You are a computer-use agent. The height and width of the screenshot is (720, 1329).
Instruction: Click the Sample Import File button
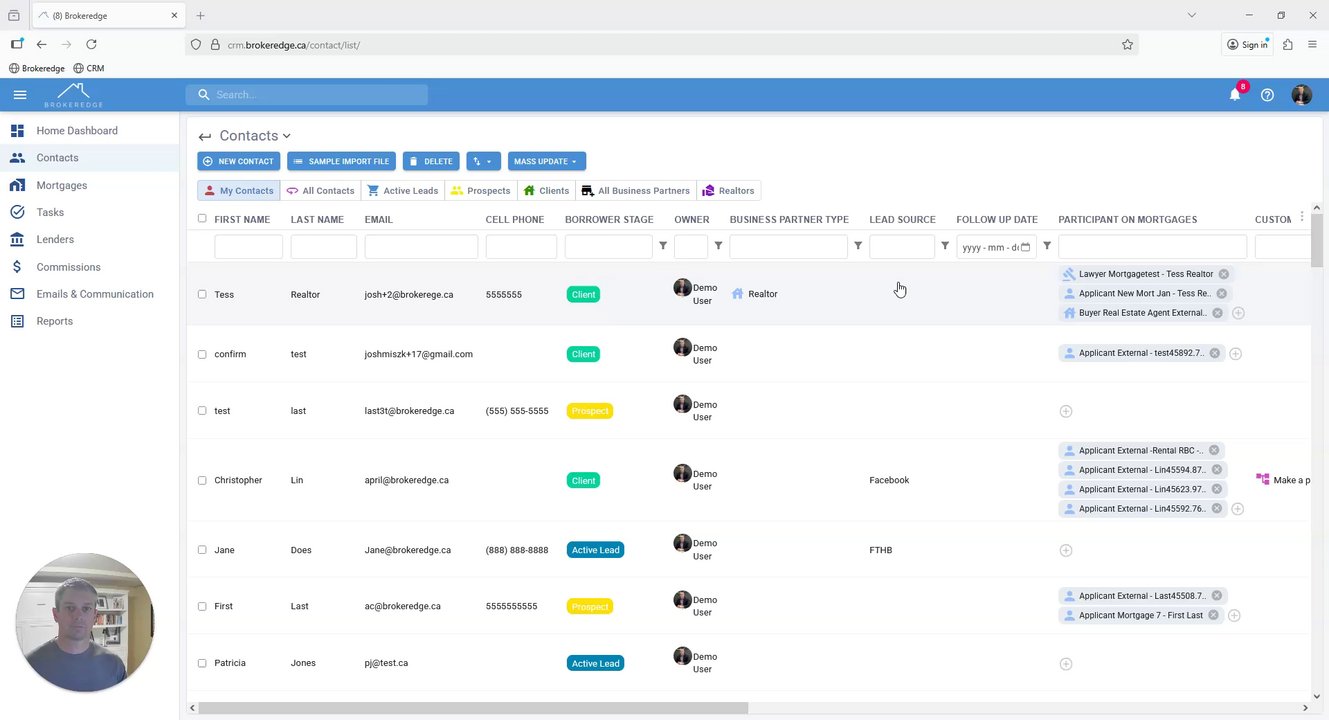click(341, 161)
